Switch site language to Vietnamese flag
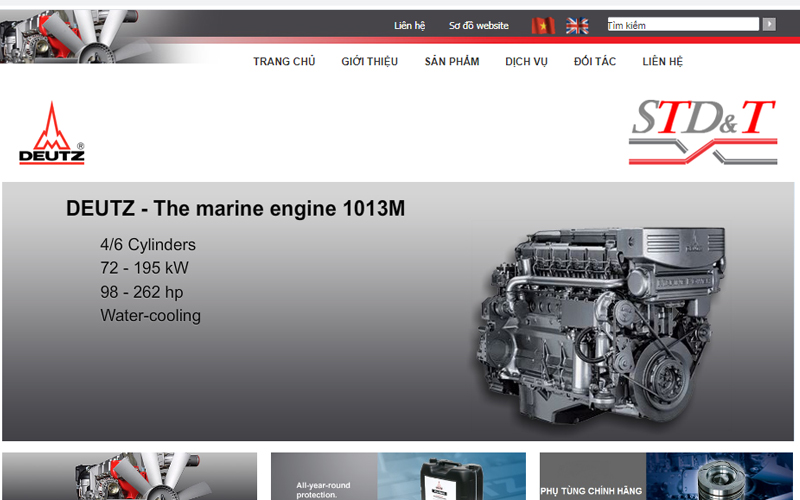The height and width of the screenshot is (500, 800). 543,26
